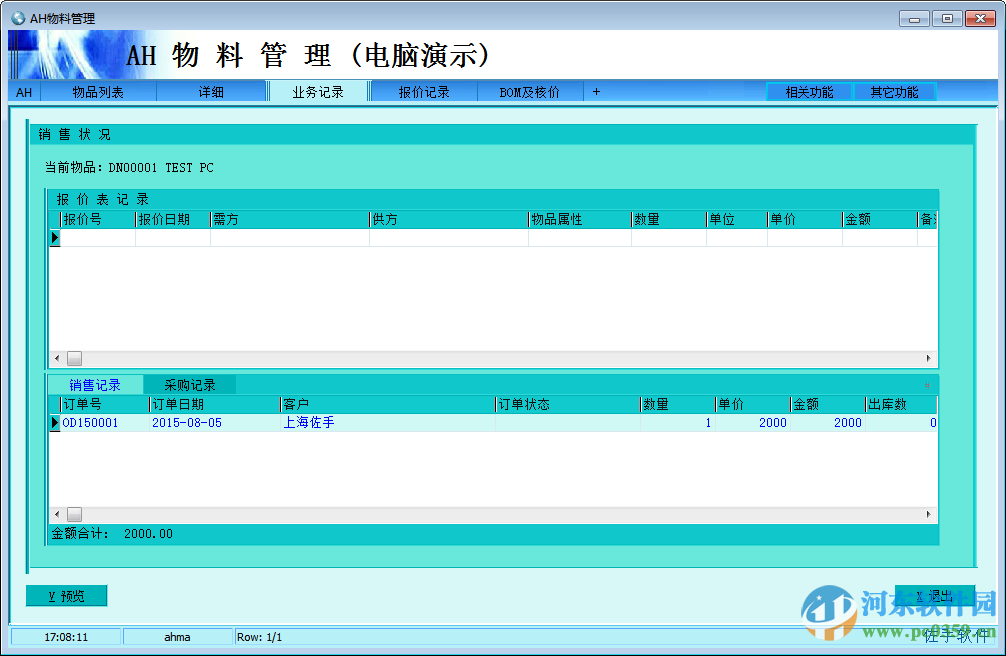Open the BOM及核价 tab
Screen dimensions: 1006x656
tap(527, 91)
